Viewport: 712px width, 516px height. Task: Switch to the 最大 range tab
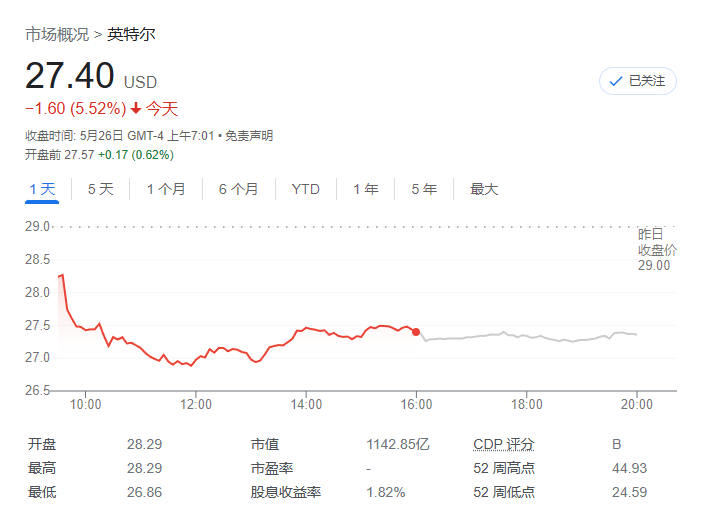(484, 189)
